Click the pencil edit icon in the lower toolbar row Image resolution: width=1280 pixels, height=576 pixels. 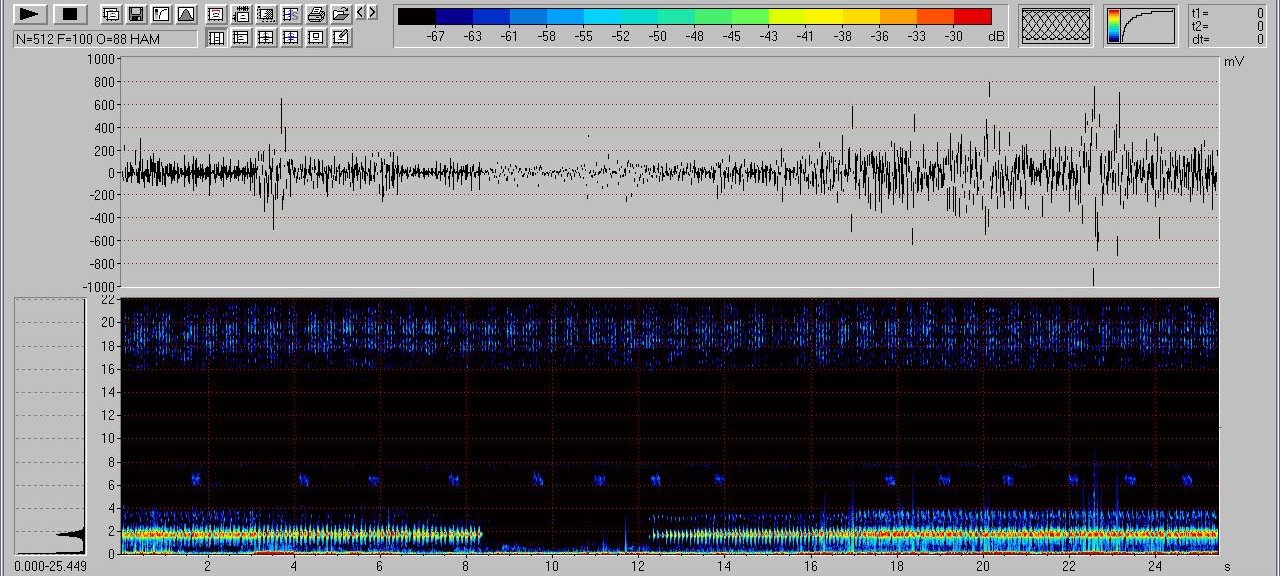[x=341, y=38]
